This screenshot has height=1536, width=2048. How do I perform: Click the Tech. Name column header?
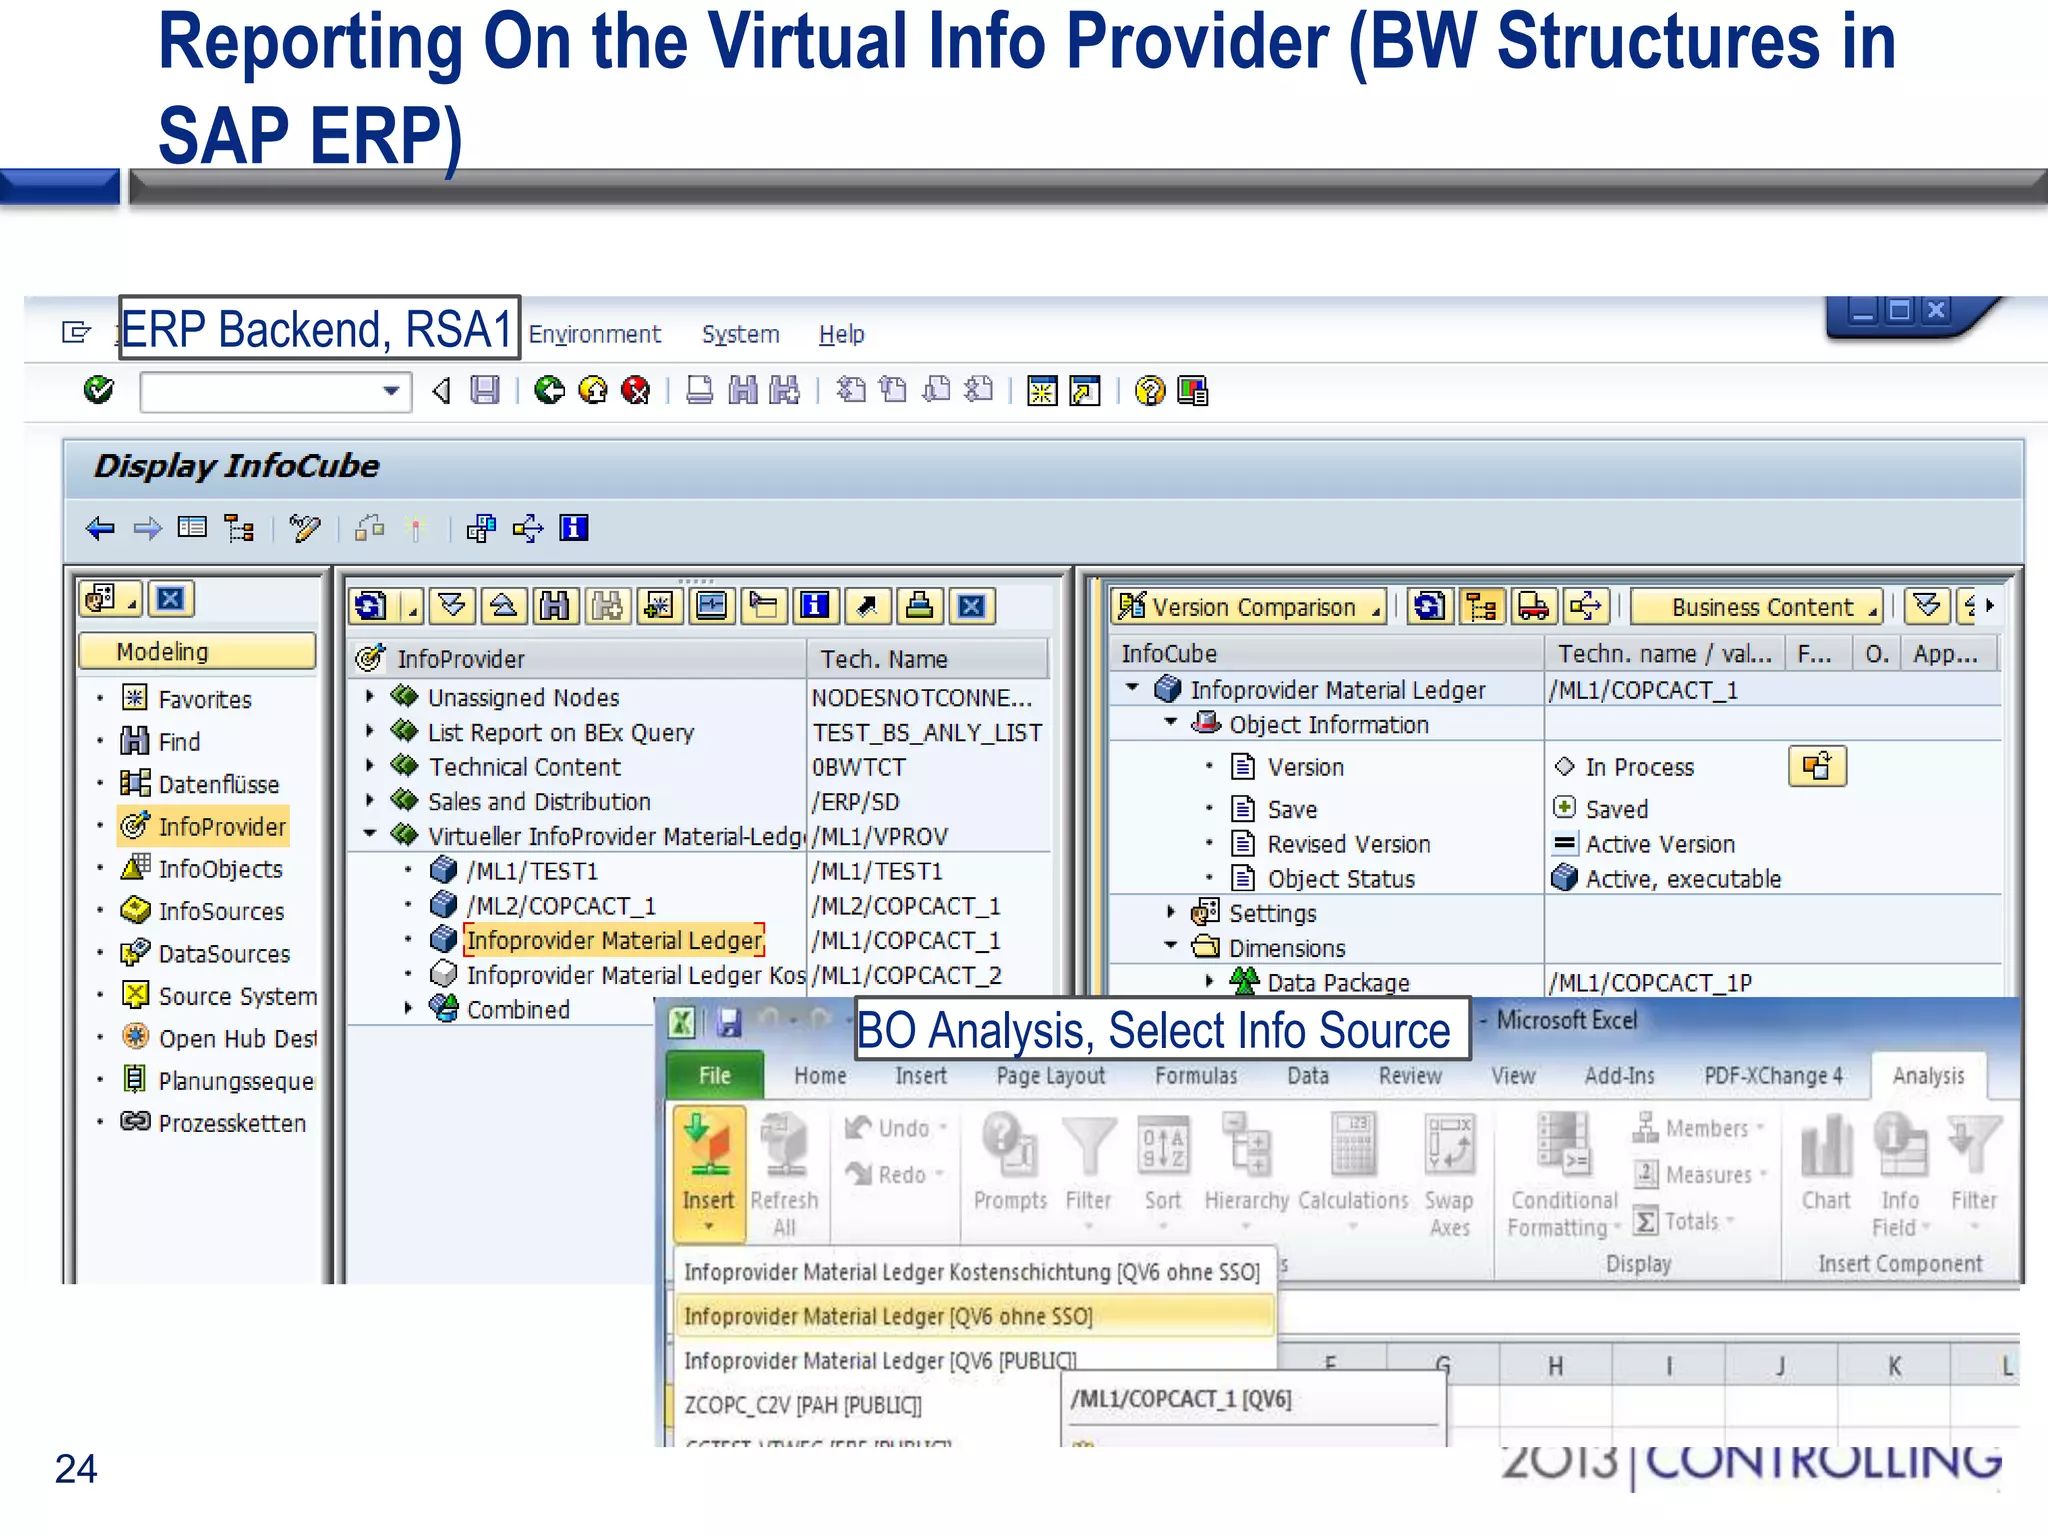pyautogui.click(x=927, y=659)
